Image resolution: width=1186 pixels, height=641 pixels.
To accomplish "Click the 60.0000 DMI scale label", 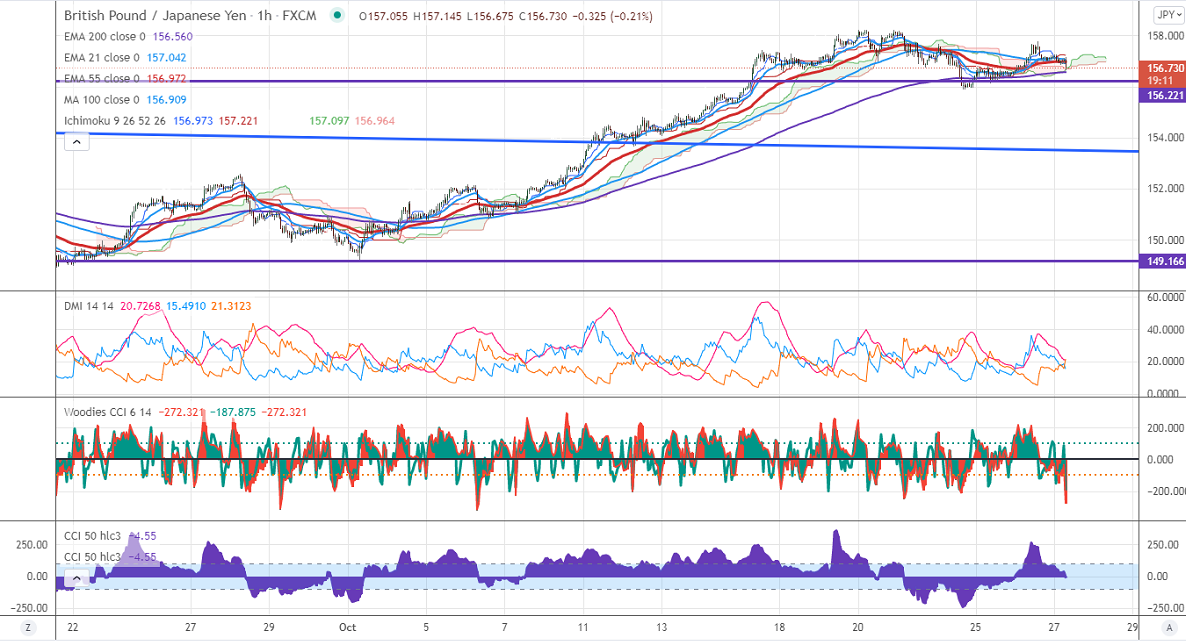I will (1166, 297).
